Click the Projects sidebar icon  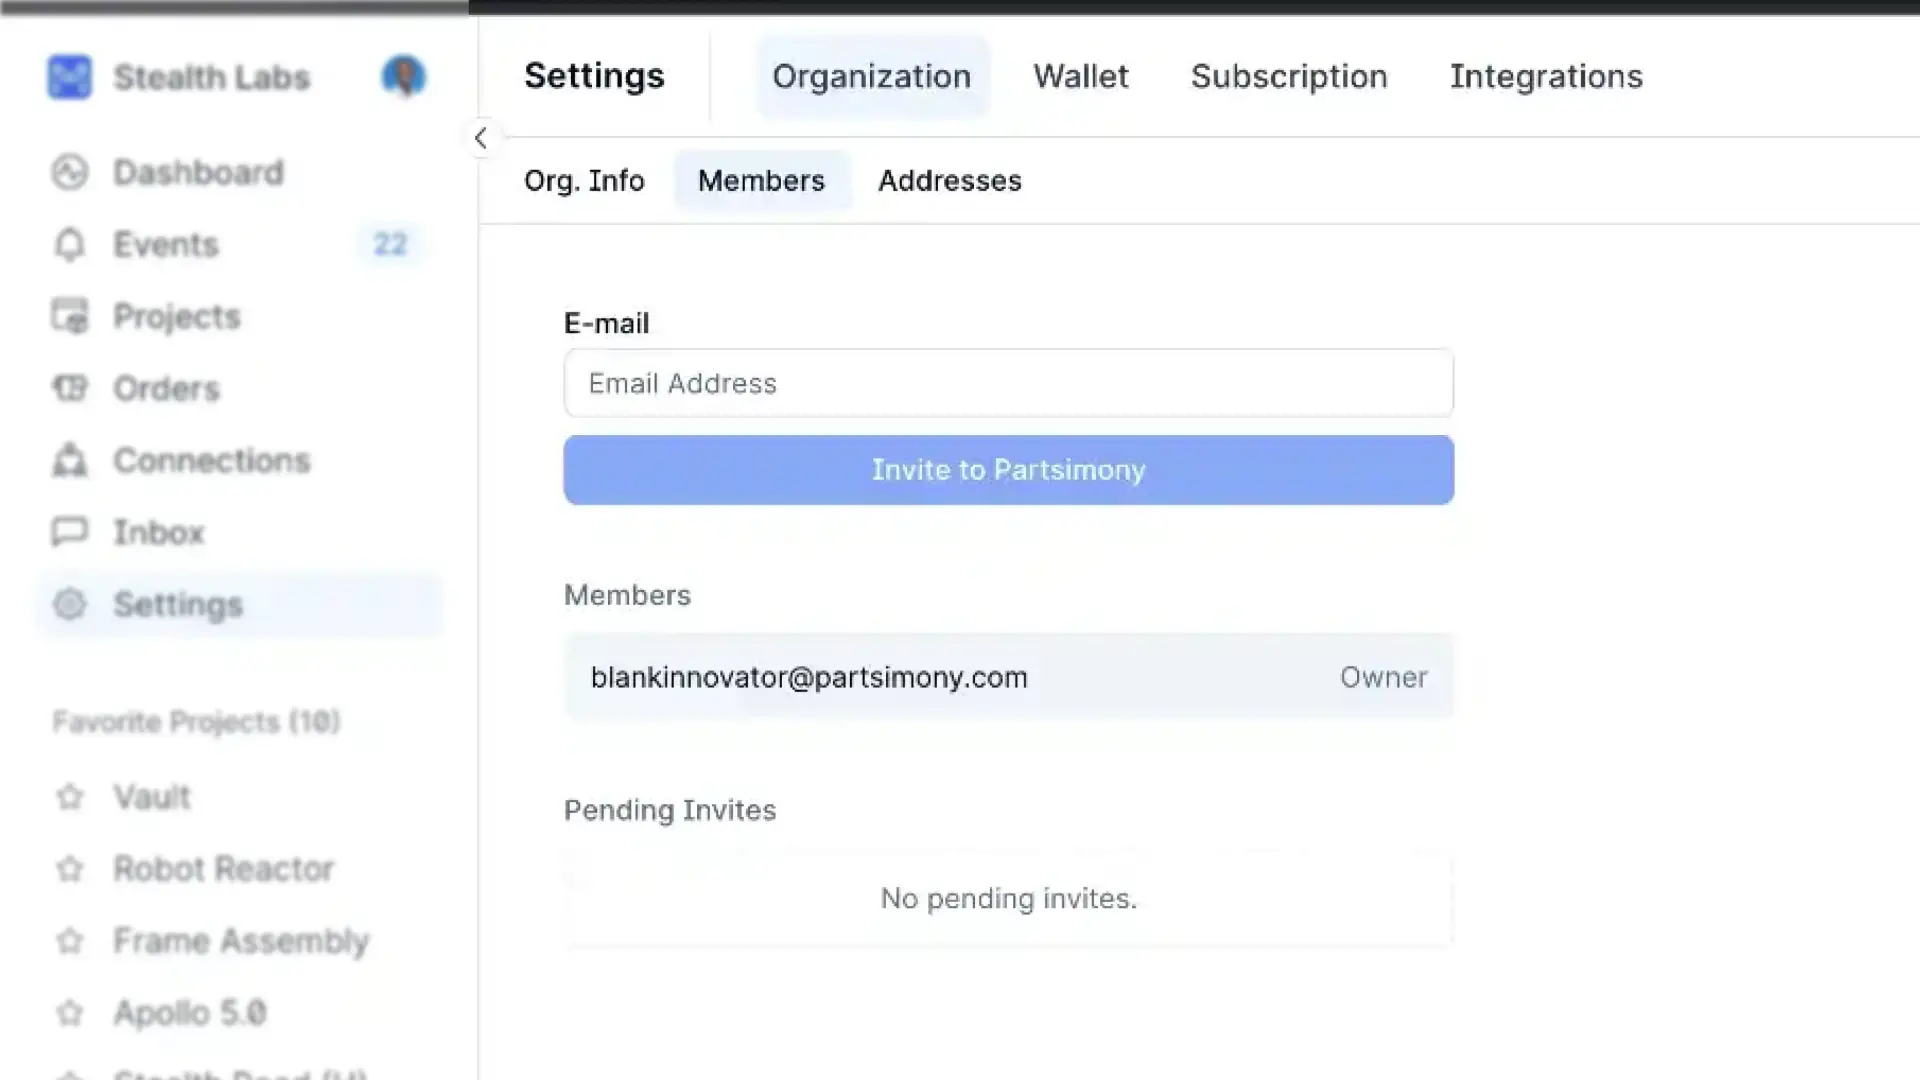click(x=70, y=316)
